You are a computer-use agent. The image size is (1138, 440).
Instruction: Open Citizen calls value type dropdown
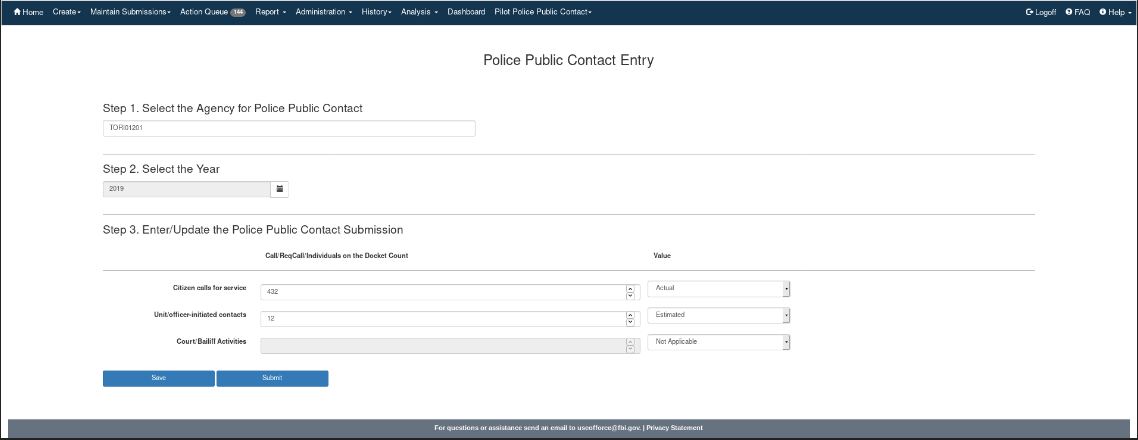(x=718, y=288)
